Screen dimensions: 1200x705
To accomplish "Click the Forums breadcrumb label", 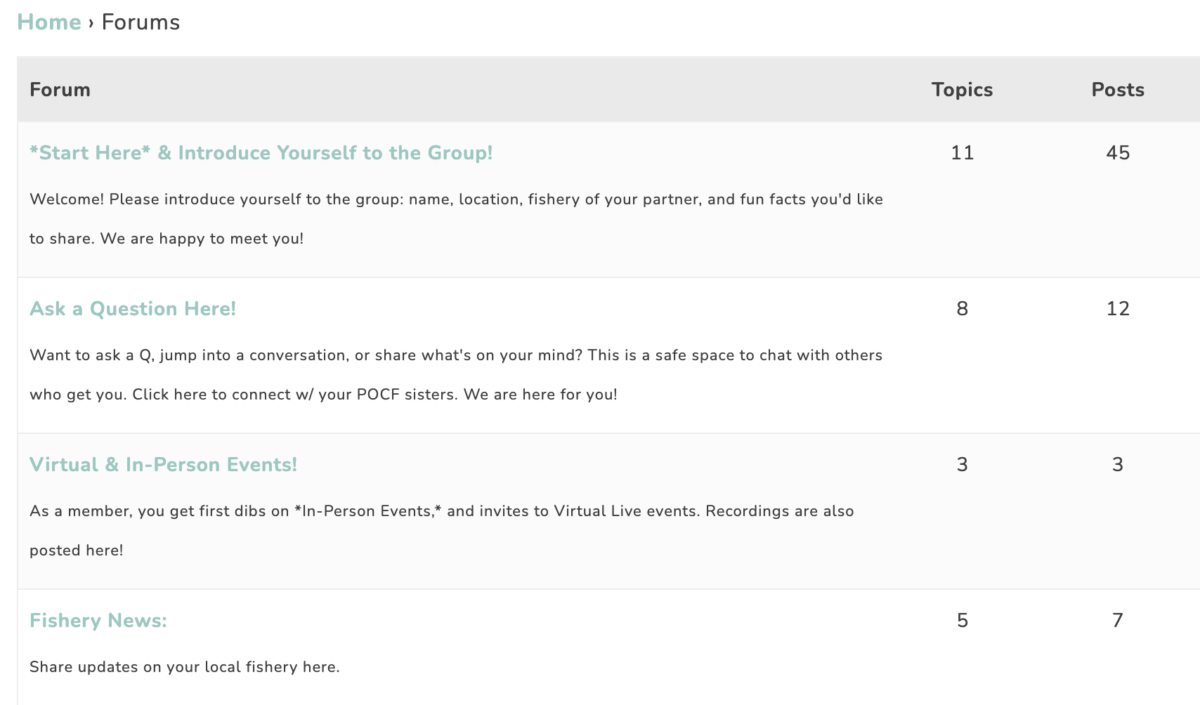I will 139,21.
